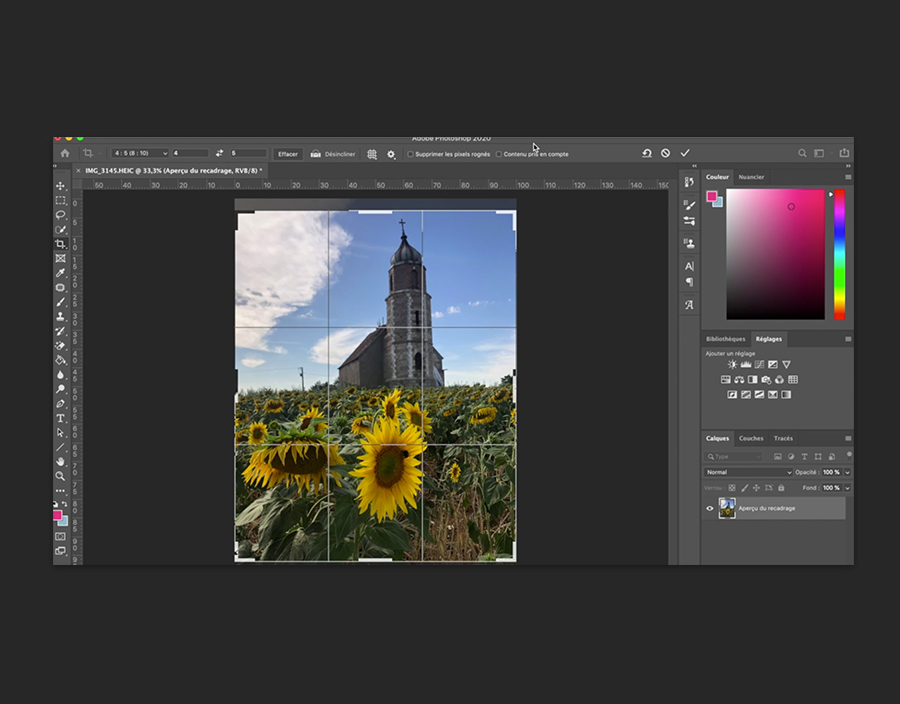Viewport: 900px width, 704px height.
Task: Click the Désincliner straighten button
Action: 334,154
